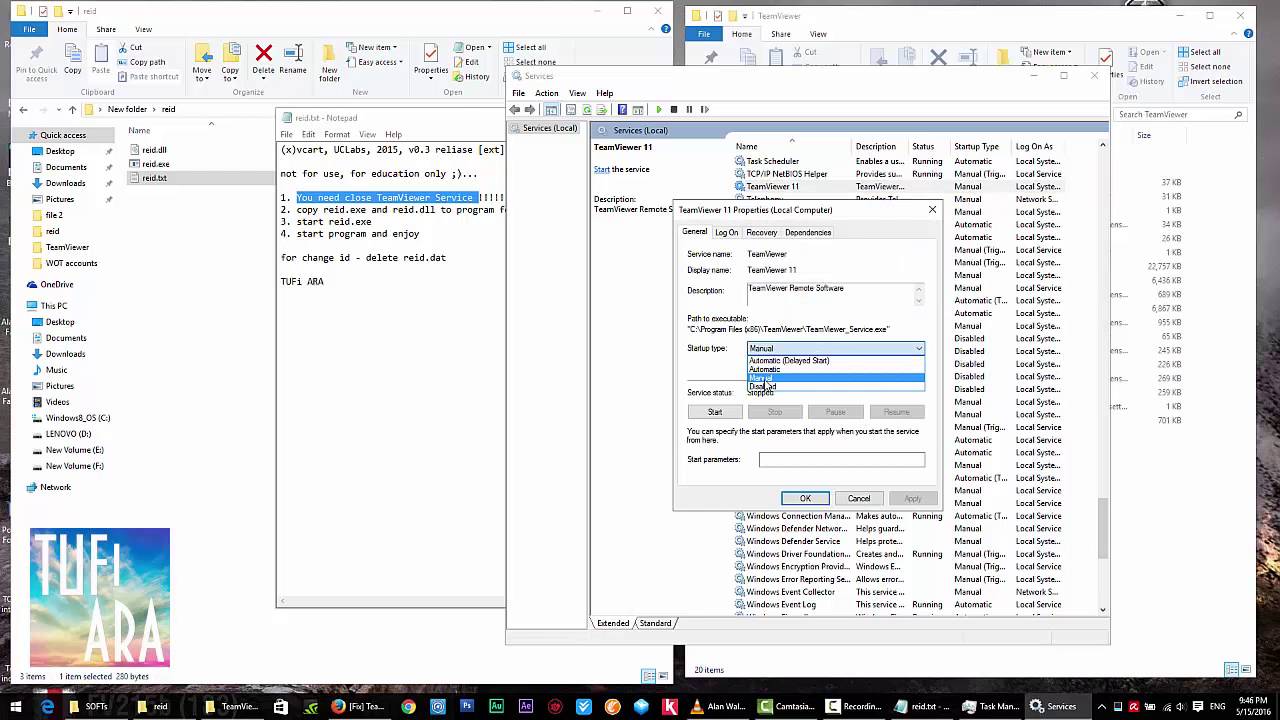1280x720 pixels.
Task: Click Invert selection in TeamViewer Explorer ribbon
Action: pos(1209,81)
